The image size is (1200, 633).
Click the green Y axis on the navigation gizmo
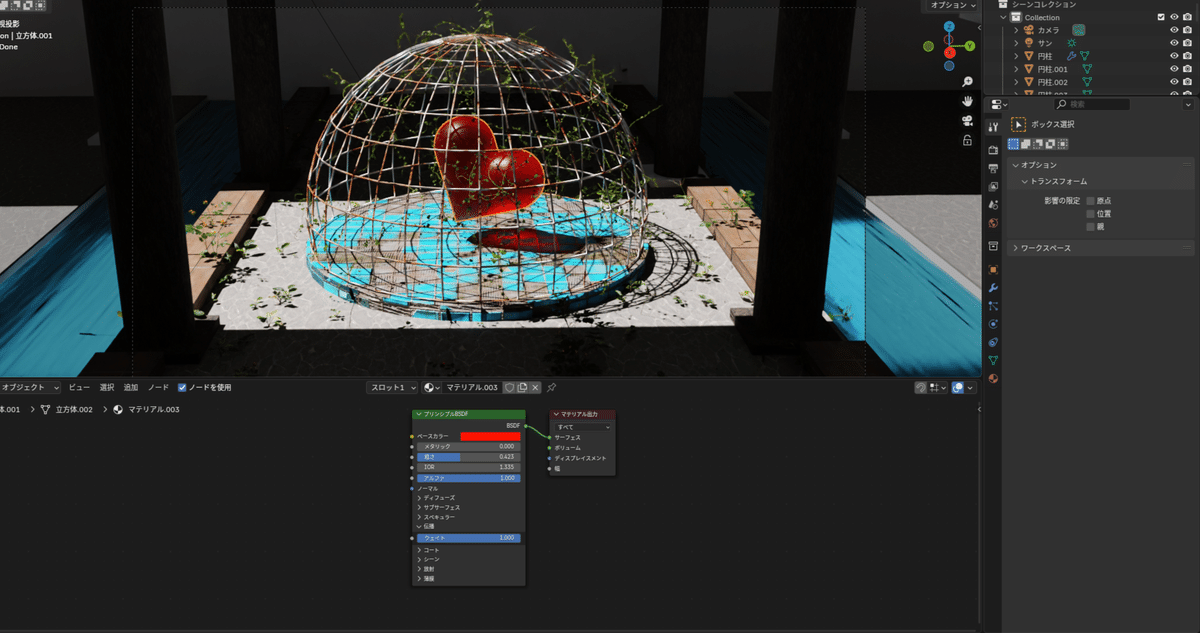click(x=970, y=46)
